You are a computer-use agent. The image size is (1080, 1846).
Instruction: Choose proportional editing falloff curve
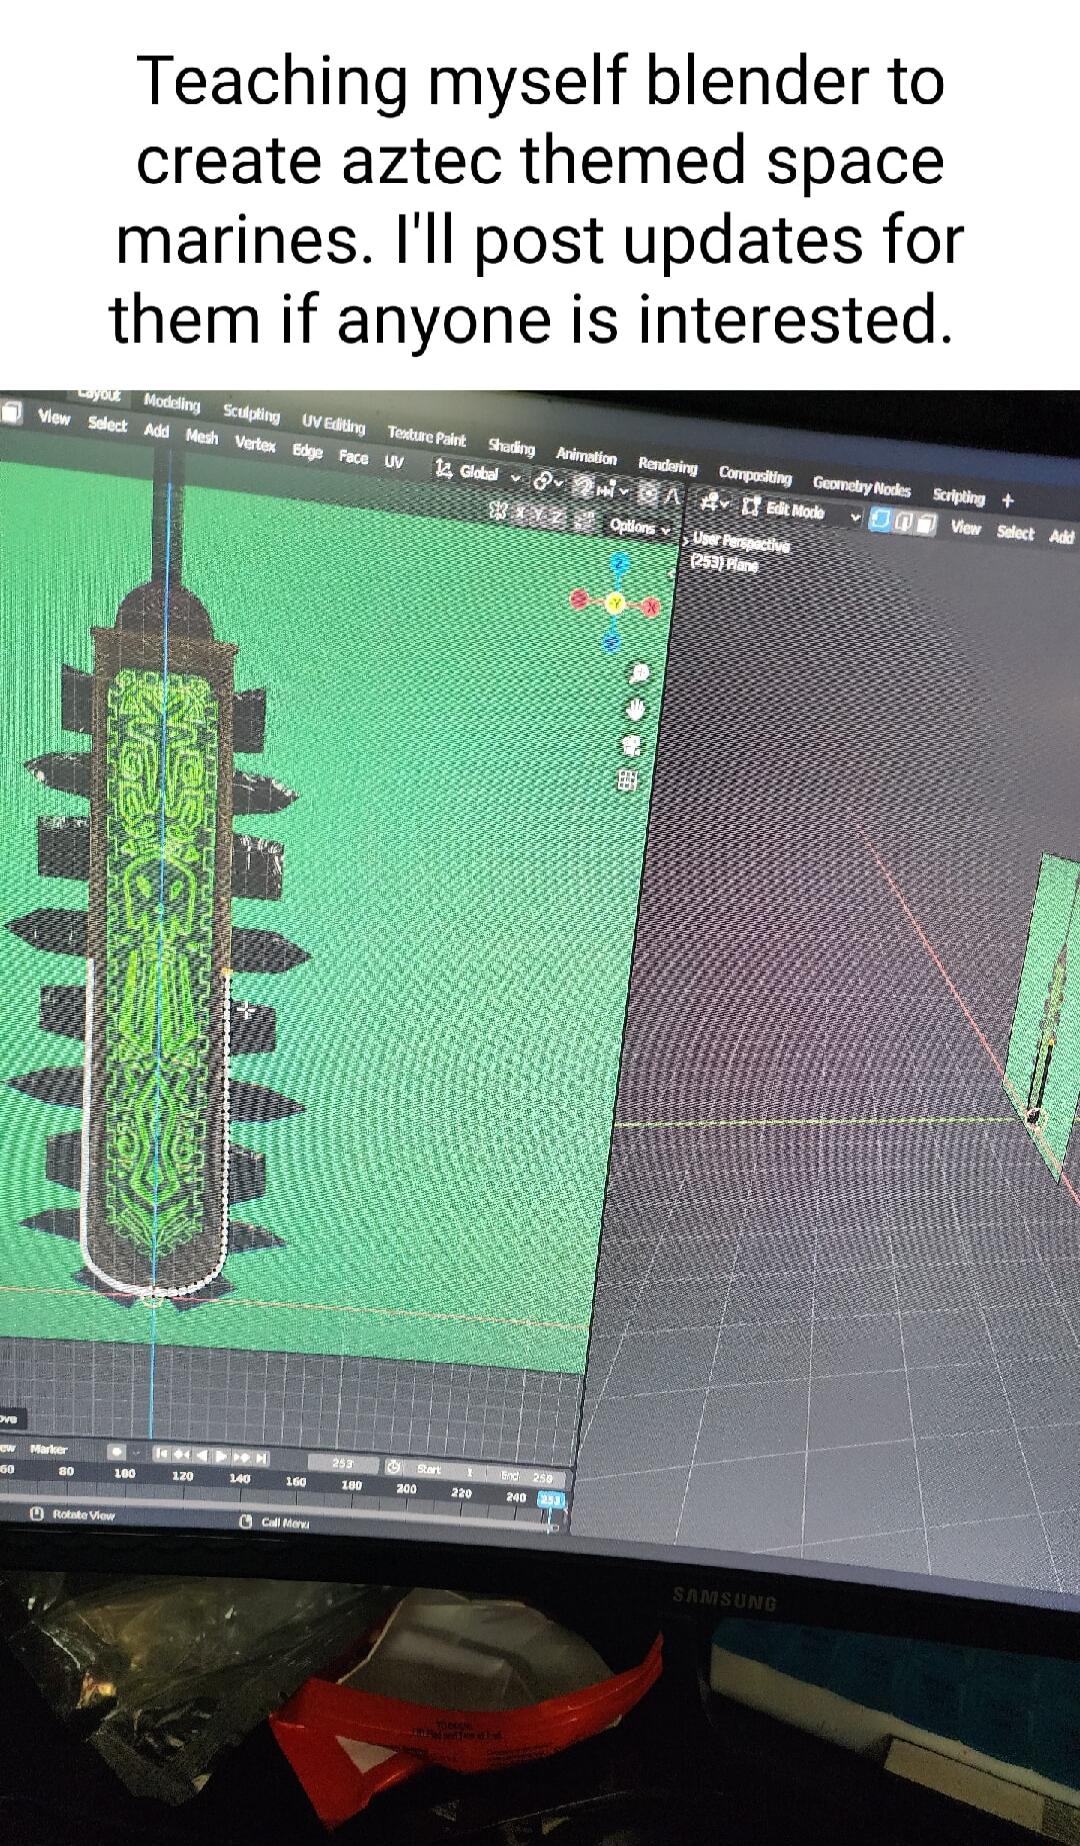coord(672,497)
